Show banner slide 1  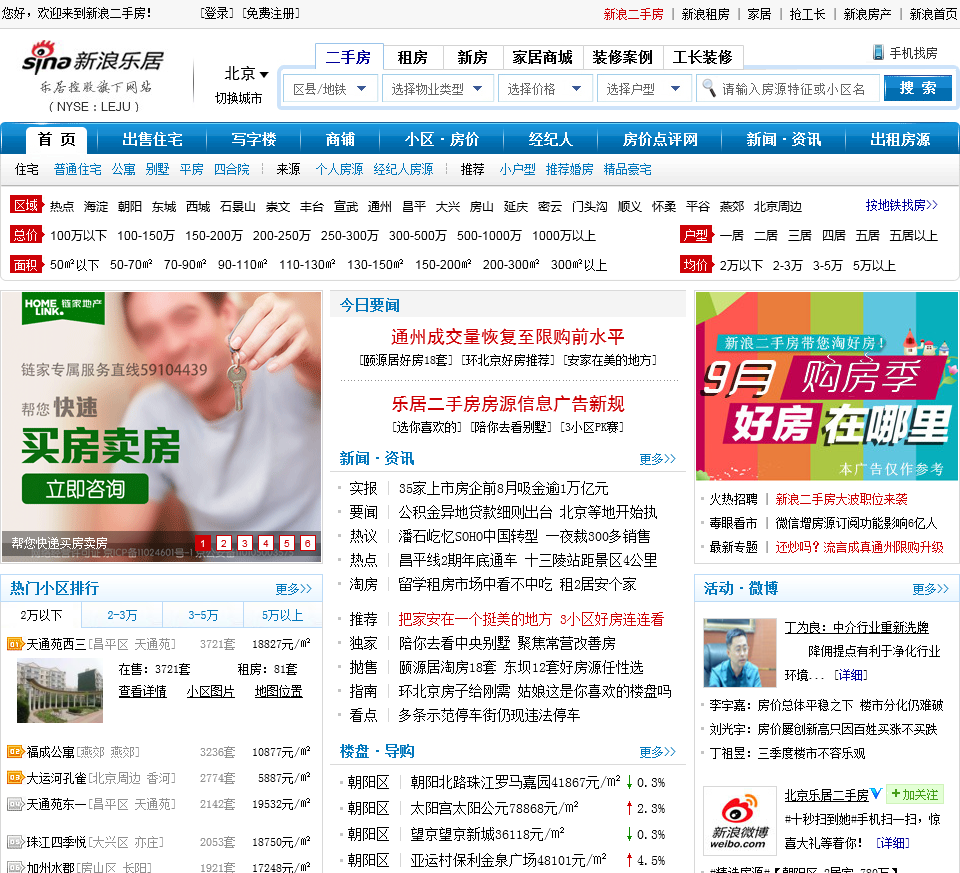tap(203, 542)
